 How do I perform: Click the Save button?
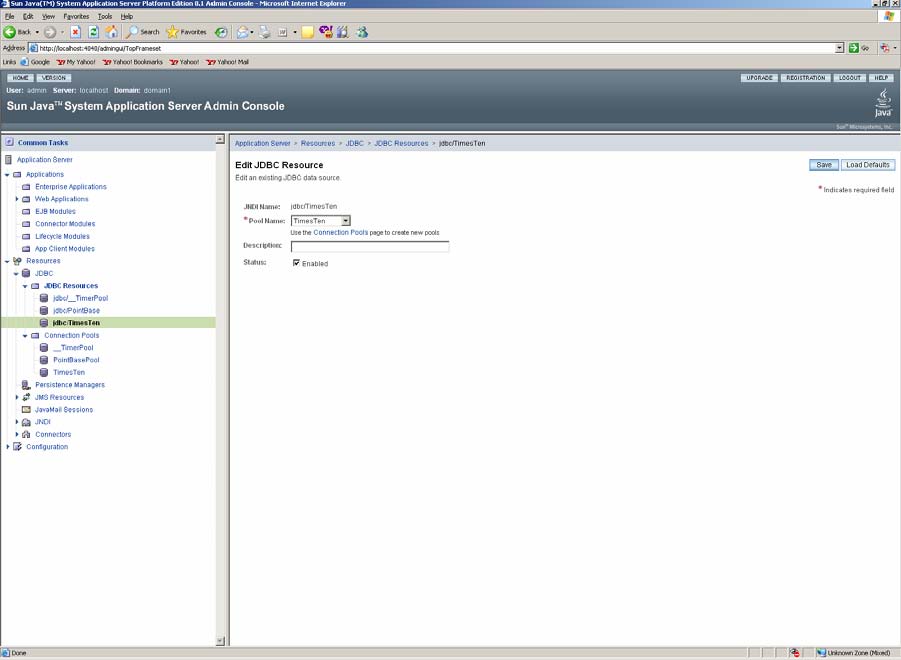[824, 165]
